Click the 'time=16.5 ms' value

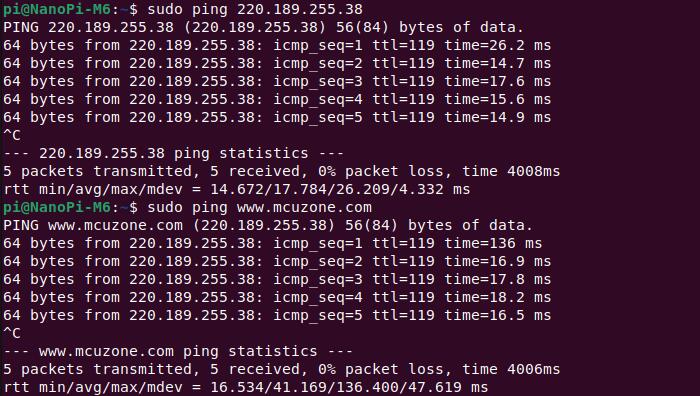(497, 315)
